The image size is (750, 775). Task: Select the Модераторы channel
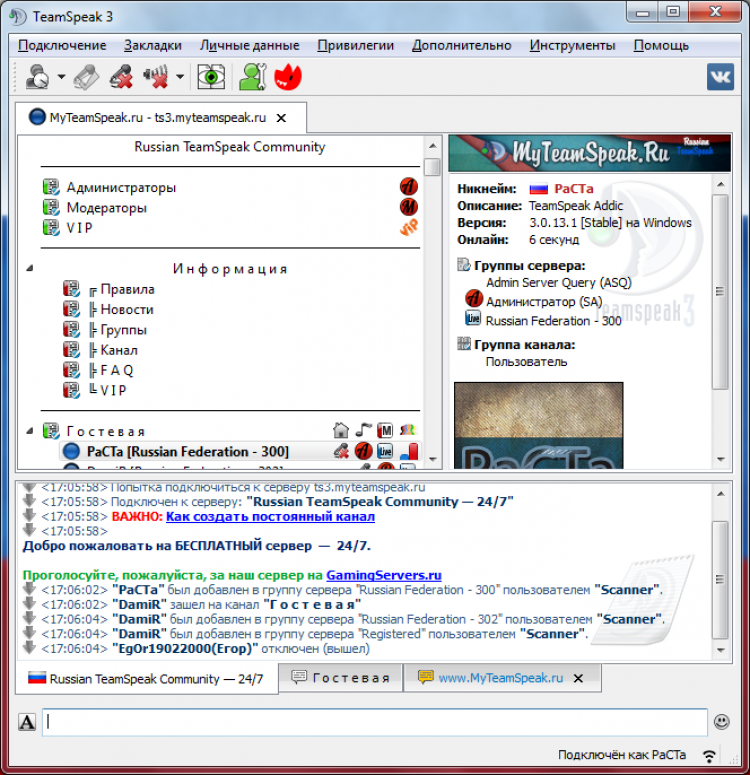107,208
